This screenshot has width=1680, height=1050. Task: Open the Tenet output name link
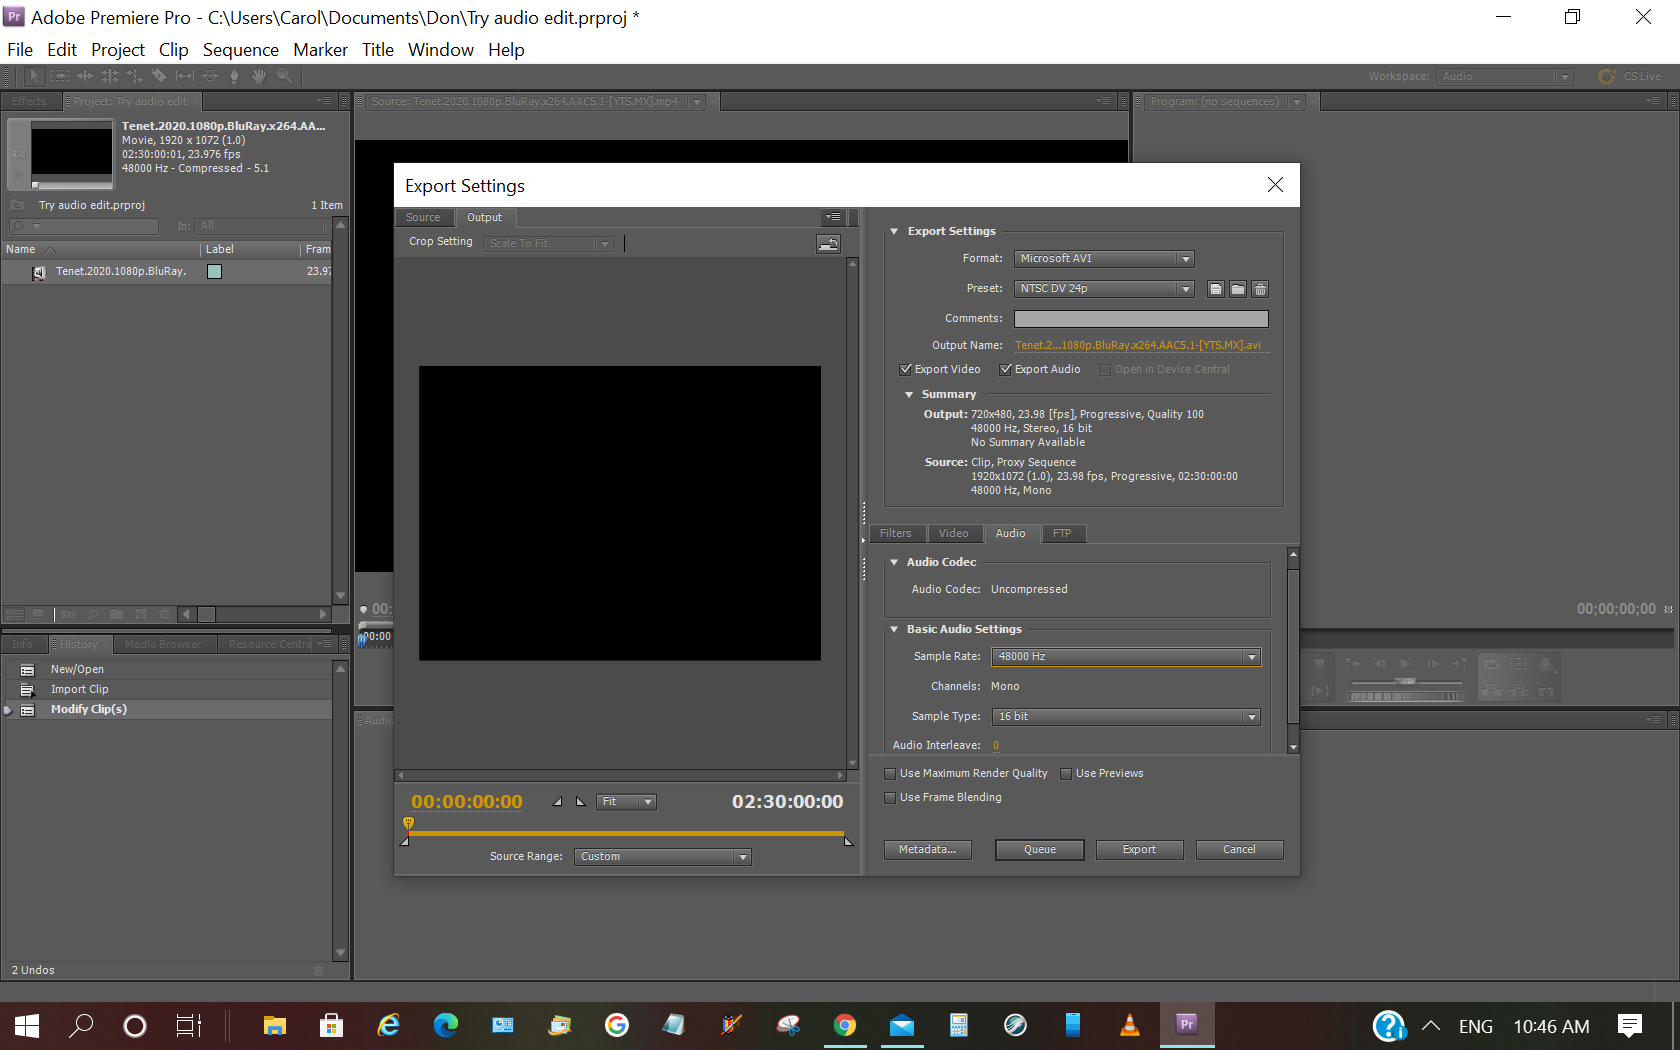[x=1140, y=345]
